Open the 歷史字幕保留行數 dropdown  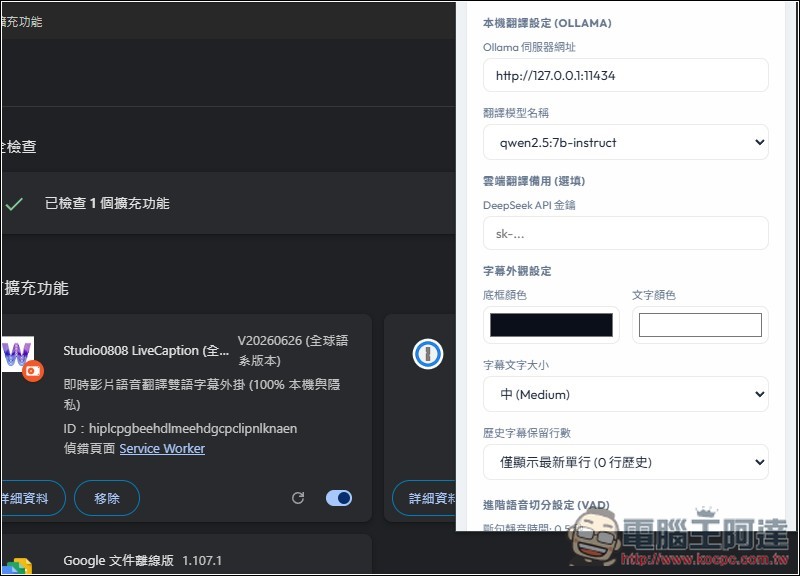626,462
